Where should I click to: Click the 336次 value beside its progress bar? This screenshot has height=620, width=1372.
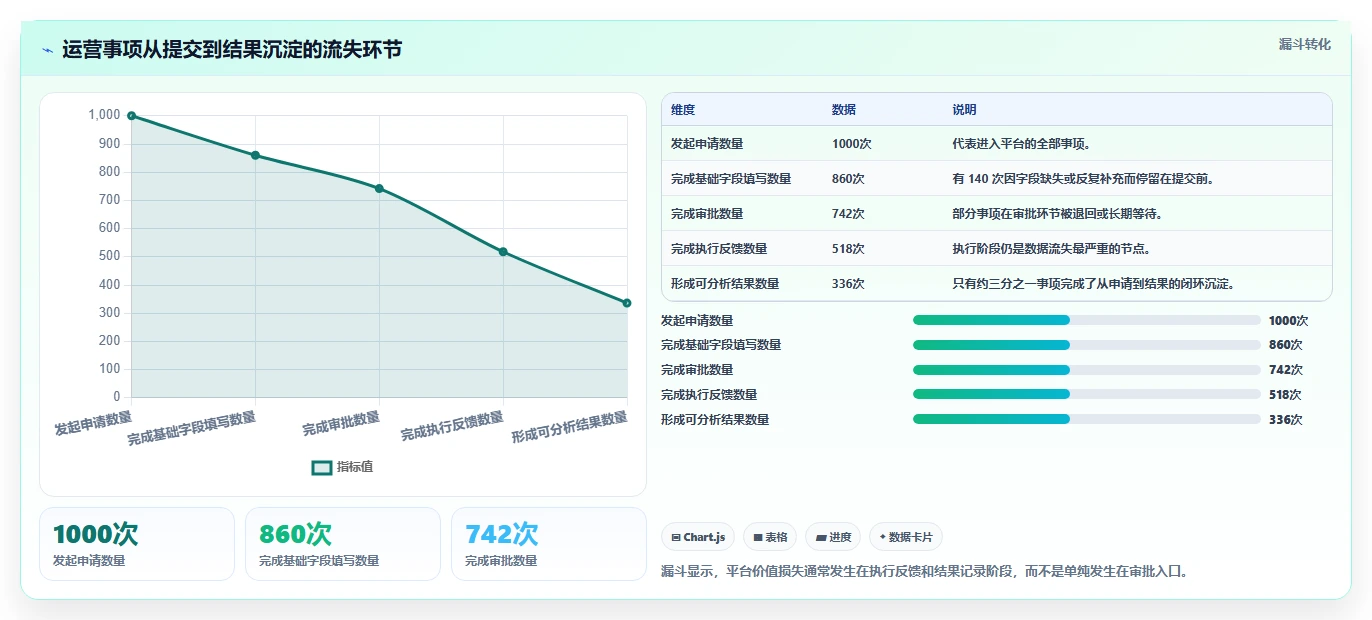(1285, 420)
